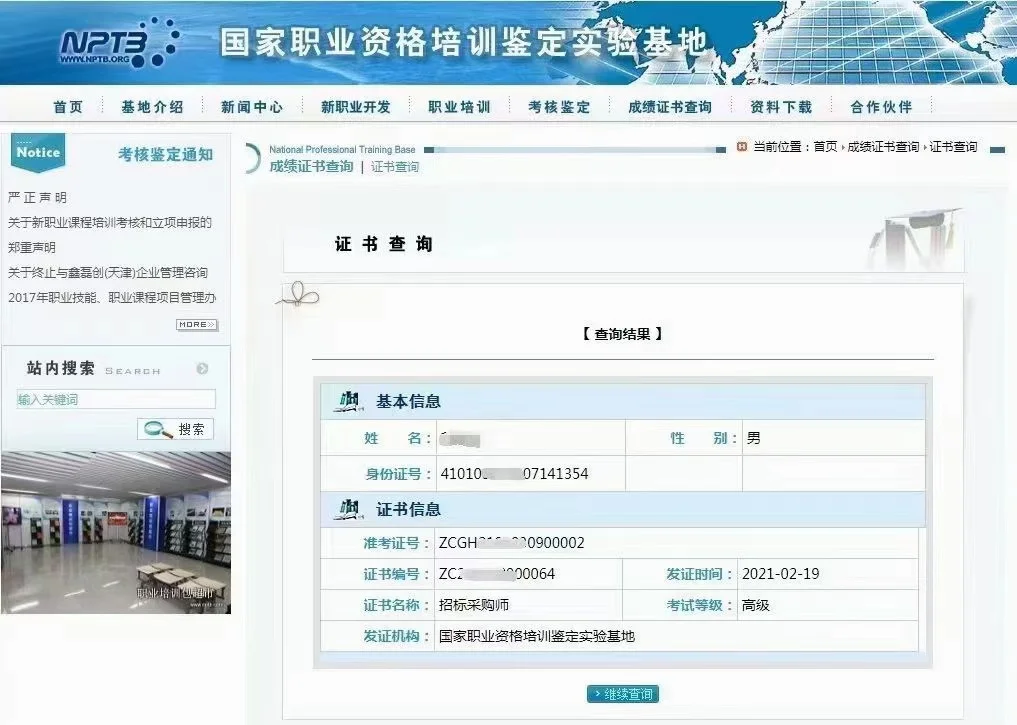Viewport: 1017px width, 725px height.
Task: Open the 考核鉴定 menu item
Action: [559, 105]
